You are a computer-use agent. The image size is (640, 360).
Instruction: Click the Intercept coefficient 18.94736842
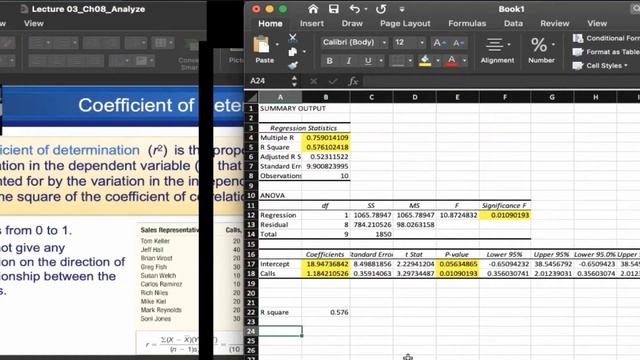coord(326,264)
